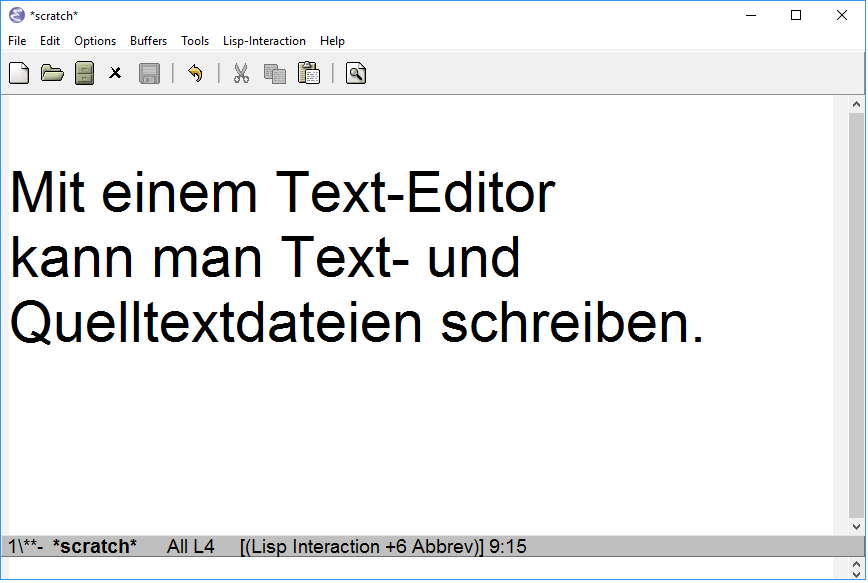Open the Tools menu
This screenshot has height=583, width=868.
(x=195, y=41)
